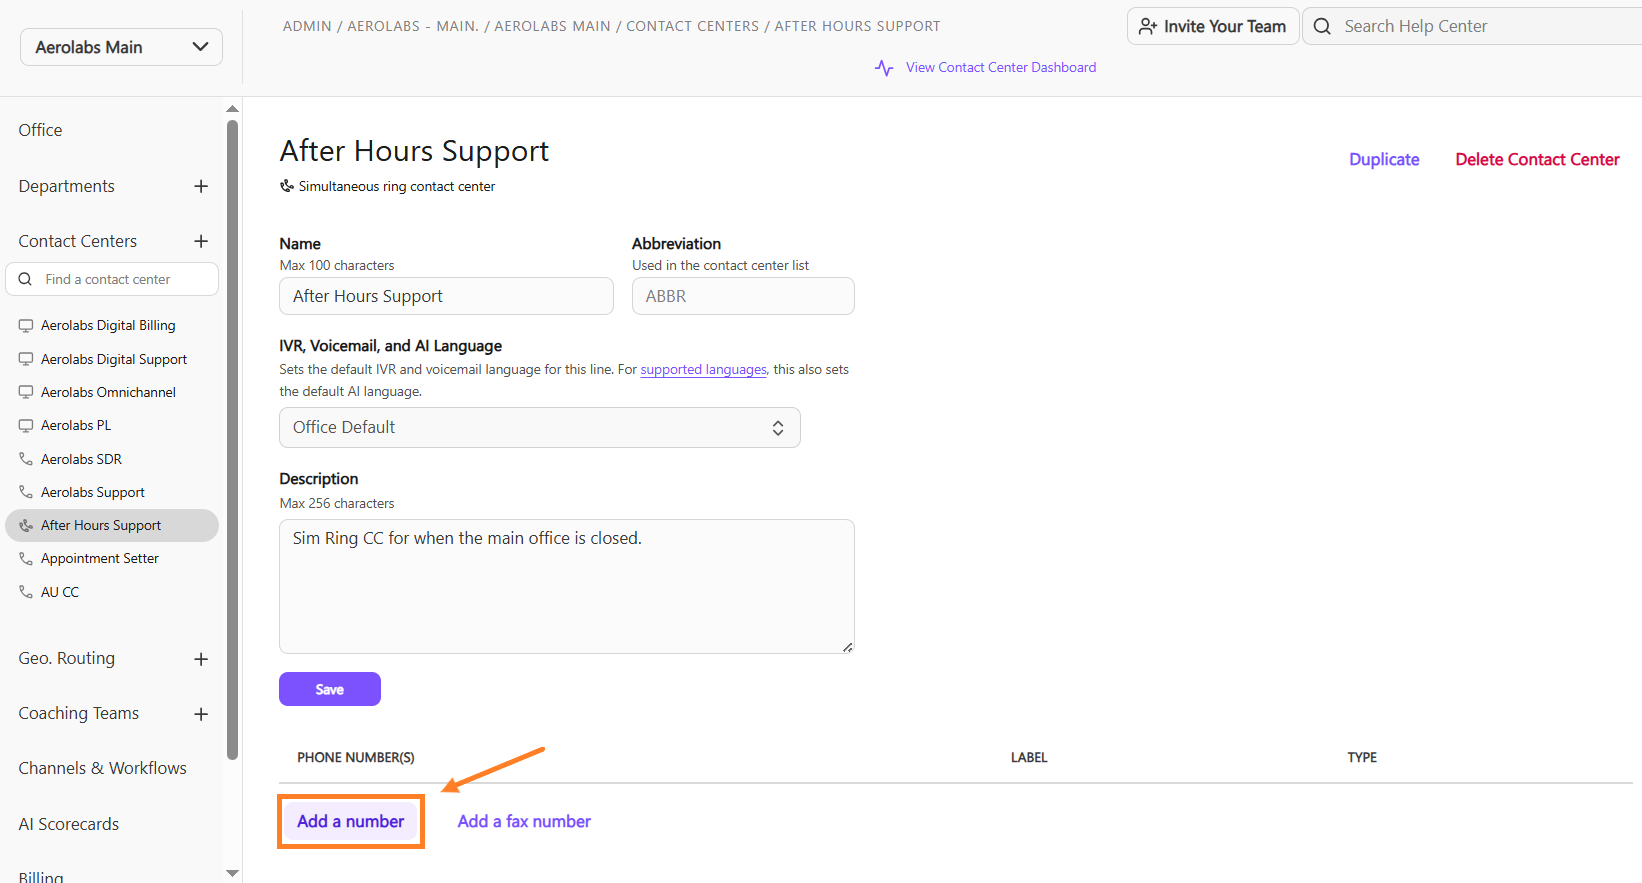Click the PHONE NUMBER(S) column header
Image resolution: width=1642 pixels, height=883 pixels.
356,757
